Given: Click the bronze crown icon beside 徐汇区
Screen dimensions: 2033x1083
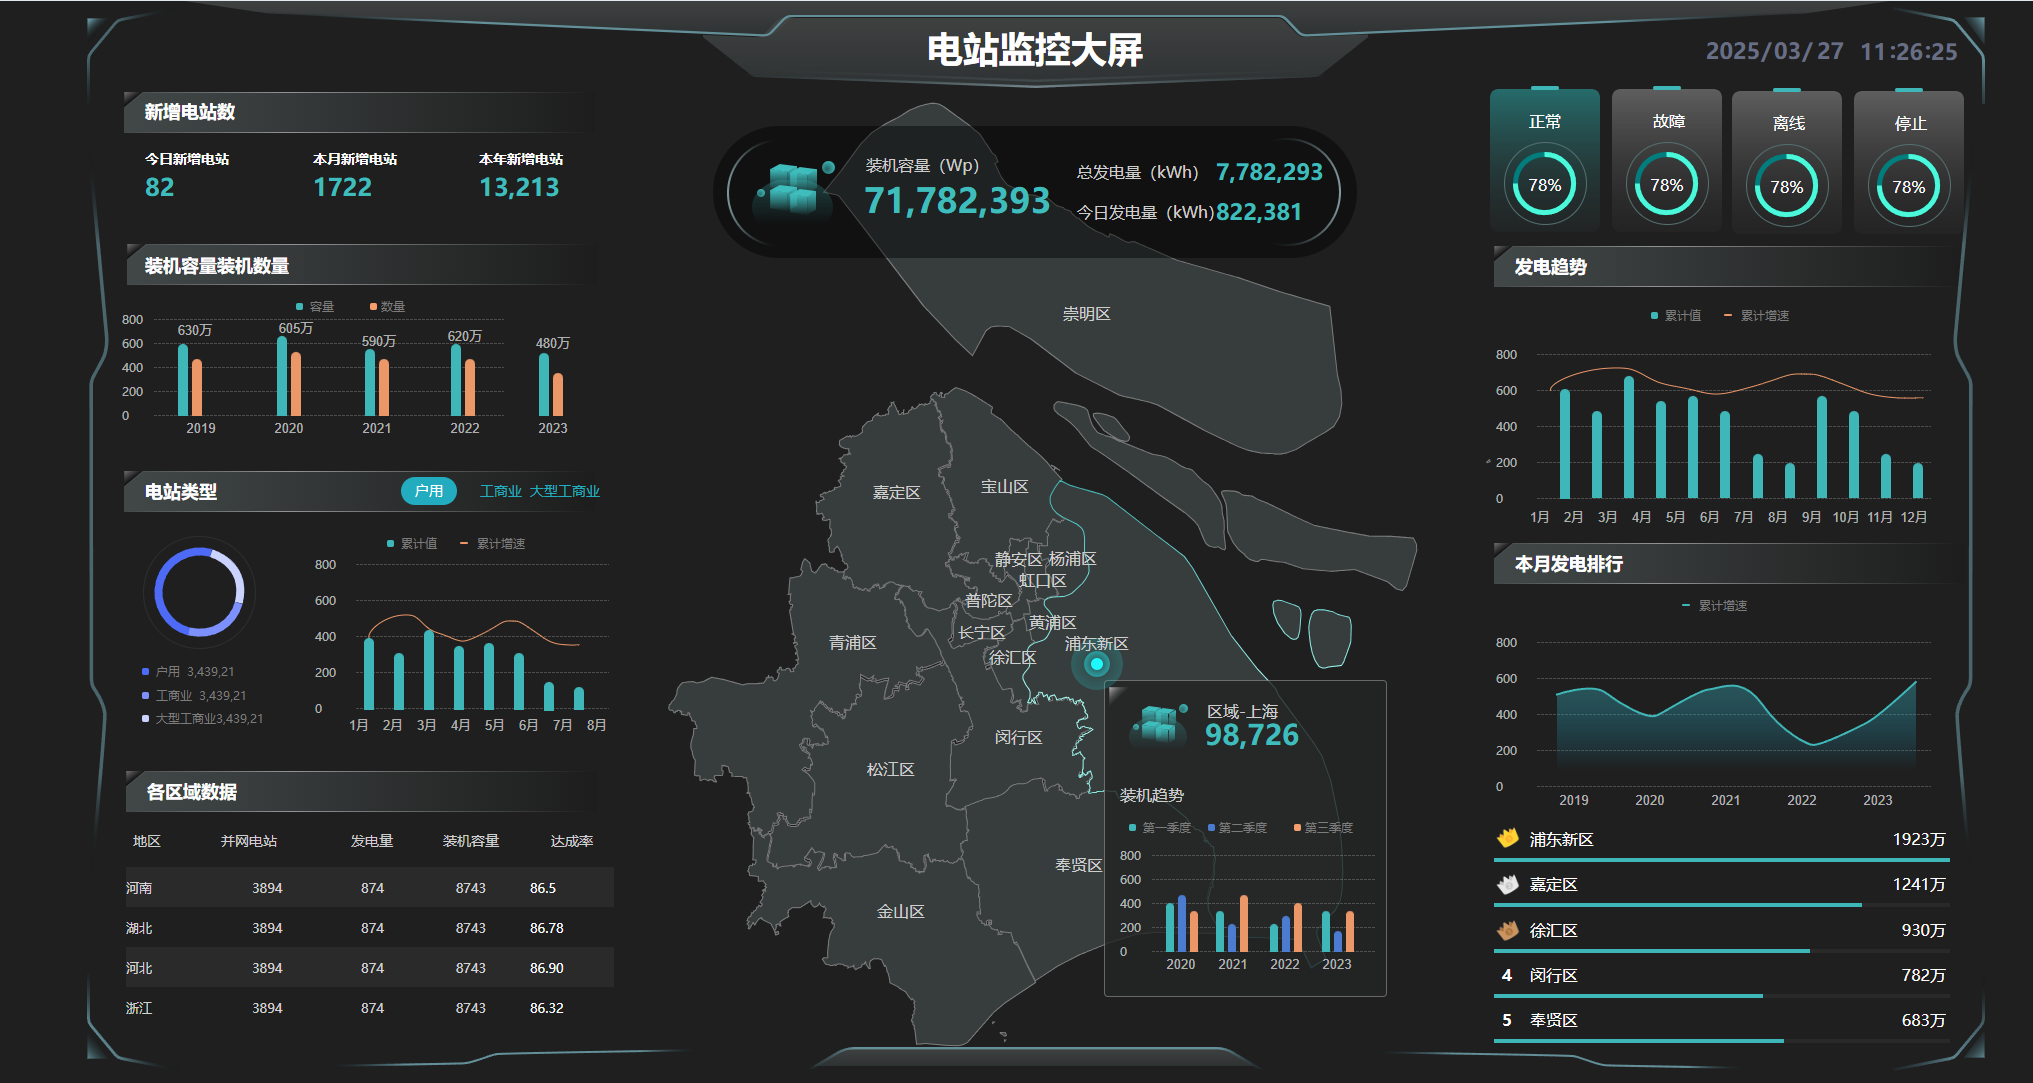Looking at the screenshot, I should click(1507, 930).
